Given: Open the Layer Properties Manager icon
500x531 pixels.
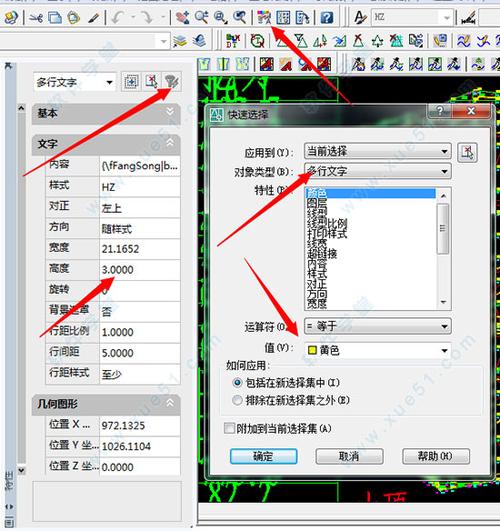Looking at the screenshot, I should click(x=180, y=41).
